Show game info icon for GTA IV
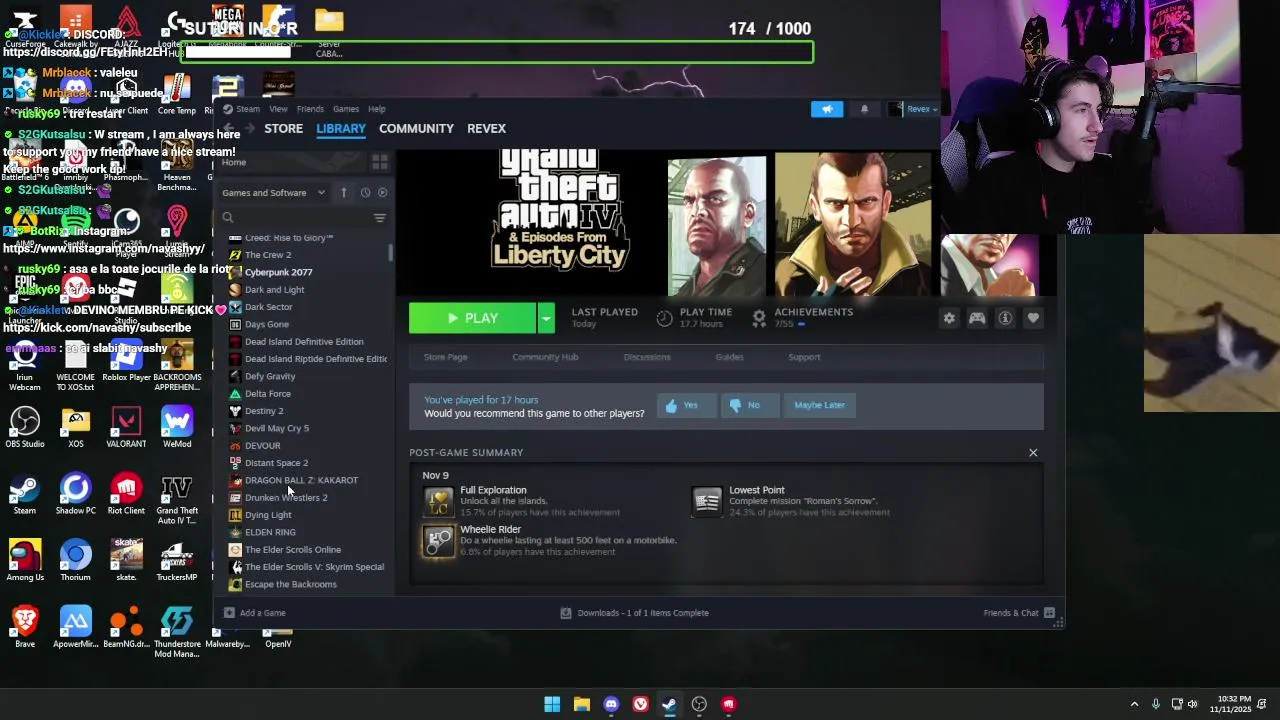Screen dimensions: 1280x720 1005,318
